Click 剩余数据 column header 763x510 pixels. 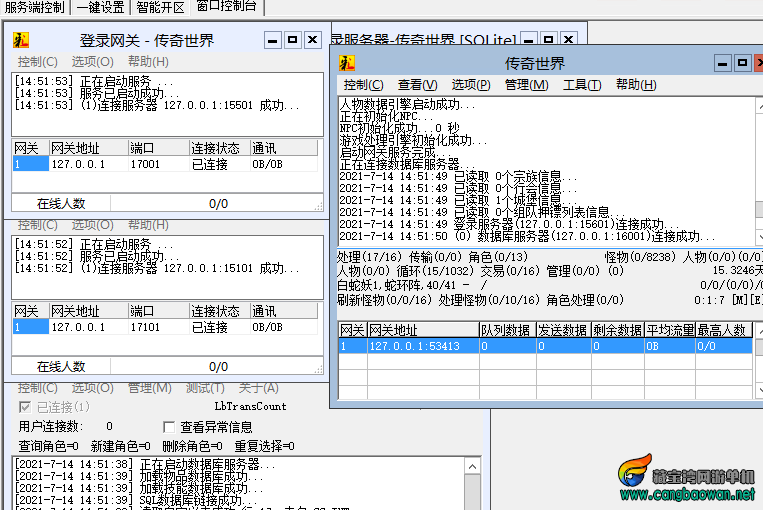[618, 330]
